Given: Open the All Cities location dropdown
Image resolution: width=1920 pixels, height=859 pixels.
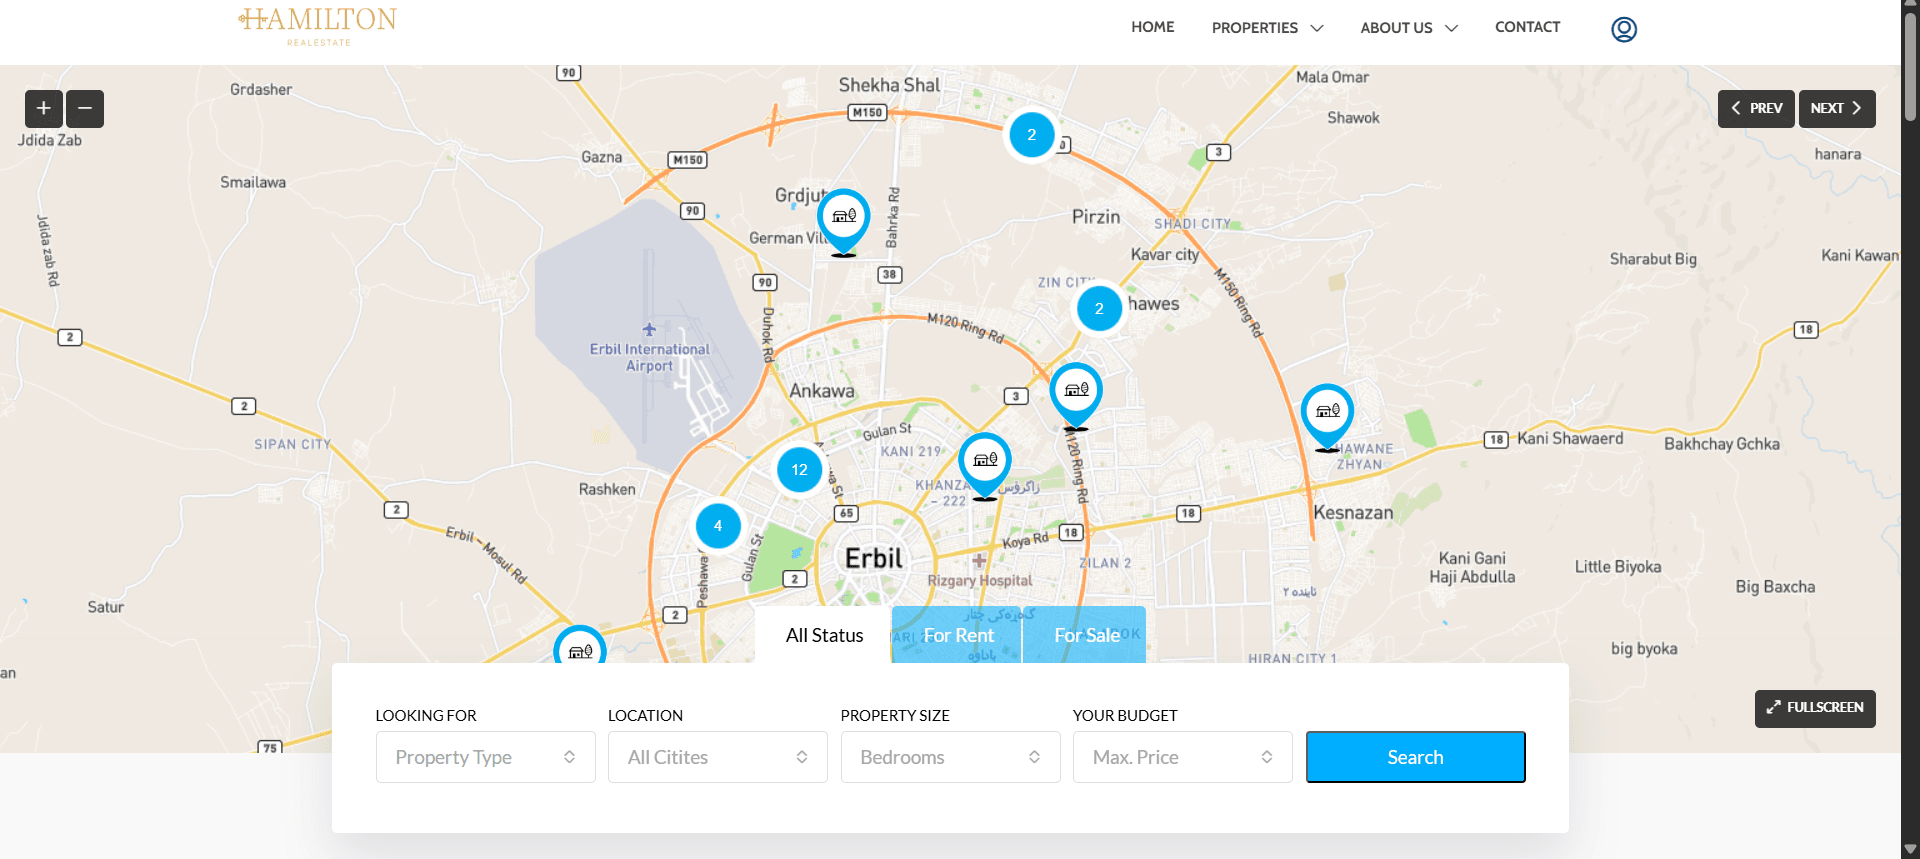Looking at the screenshot, I should 717,757.
